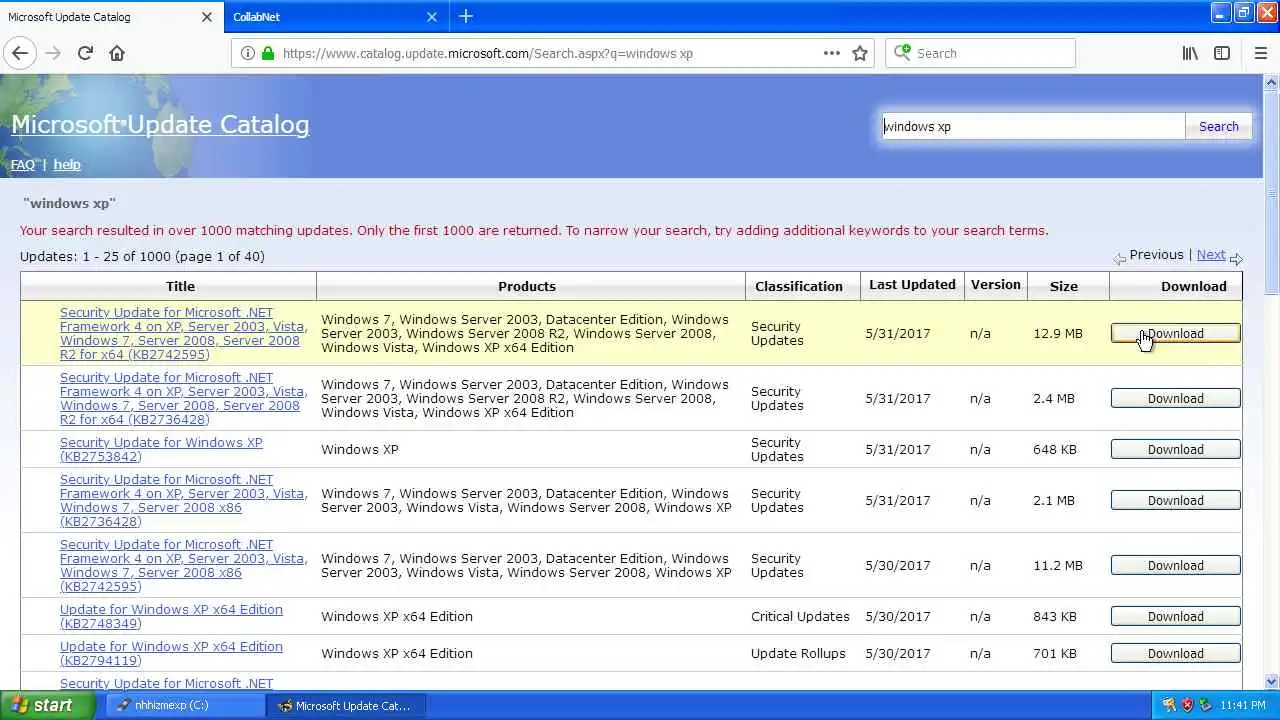Click the browser Forward arrow

[53, 53]
